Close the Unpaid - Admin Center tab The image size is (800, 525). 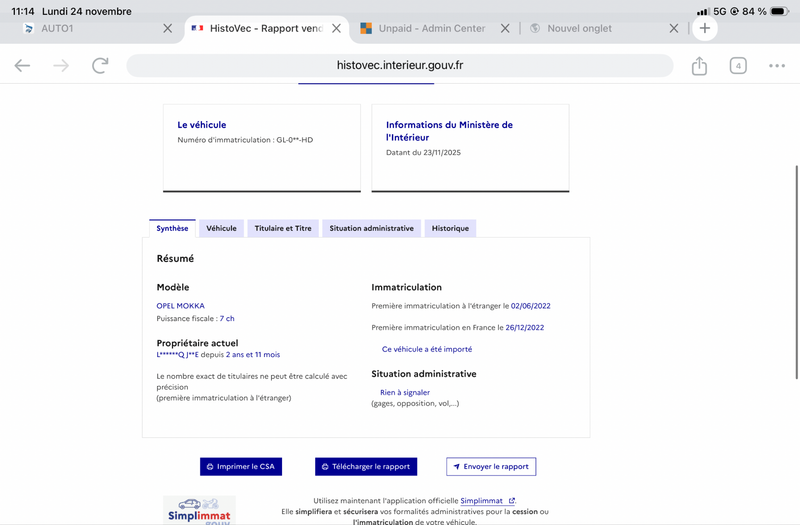coord(505,29)
